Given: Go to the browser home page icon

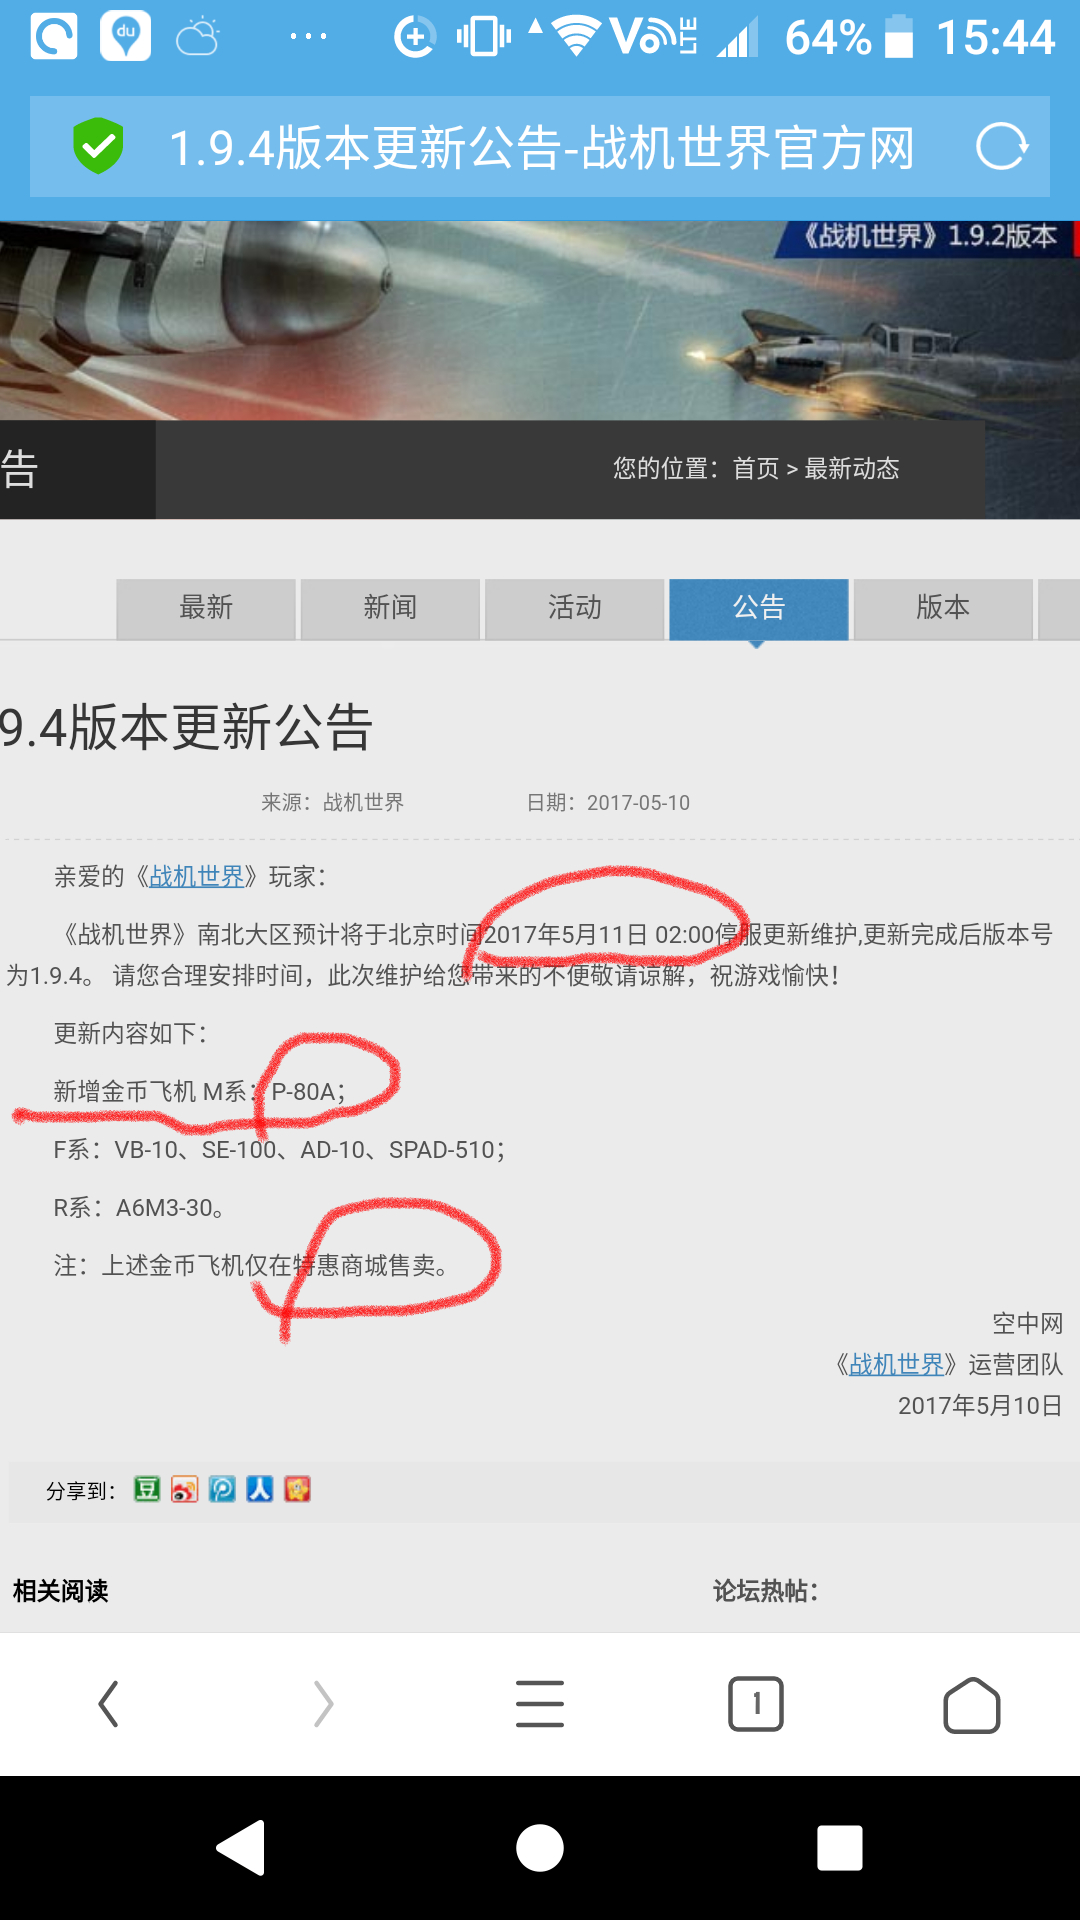Looking at the screenshot, I should point(972,1705).
